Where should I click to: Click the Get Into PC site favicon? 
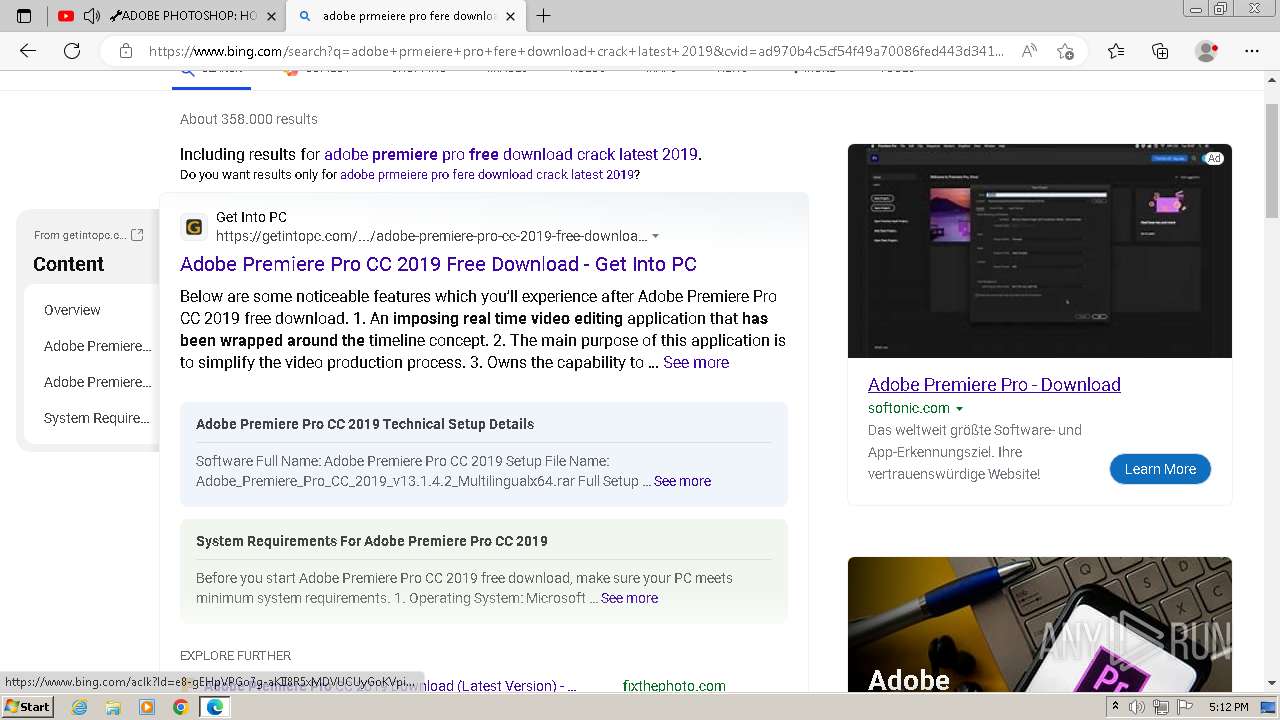194,227
